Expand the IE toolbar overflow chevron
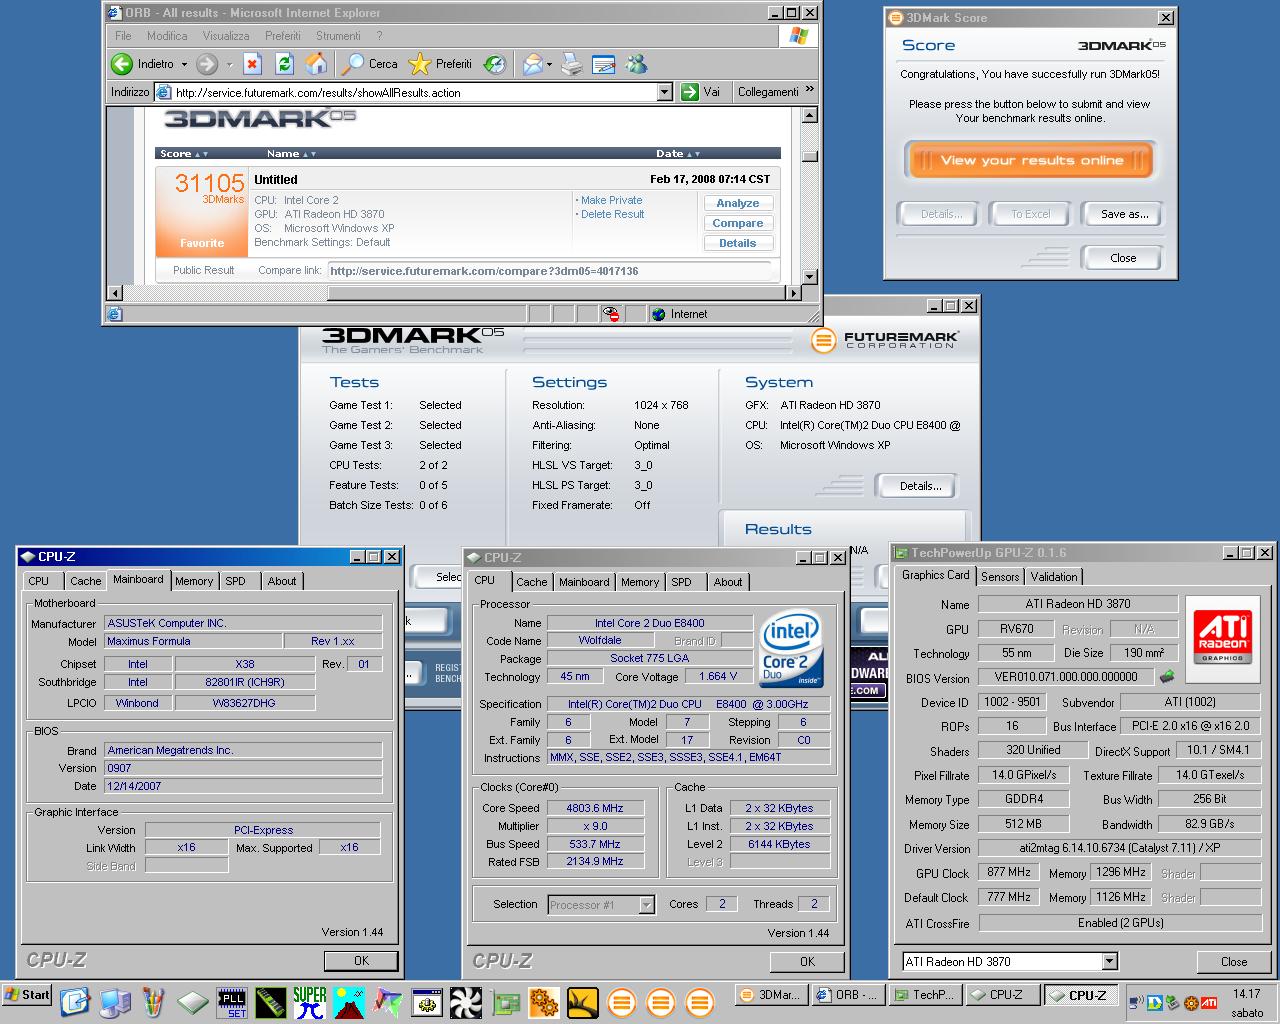This screenshot has width=1280, height=1024. pyautogui.click(x=809, y=90)
